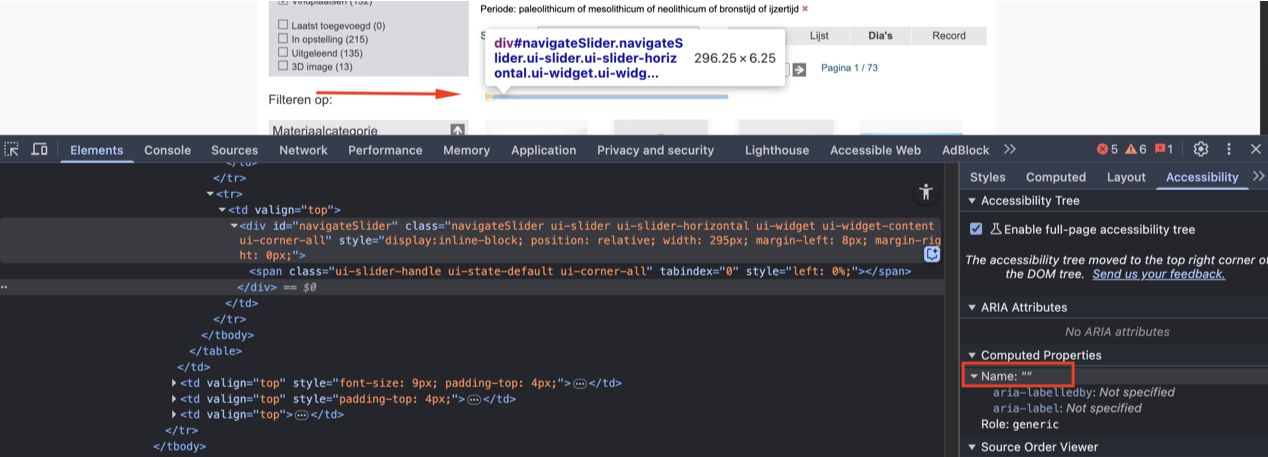Image resolution: width=1268 pixels, height=457 pixels.
Task: Check the 'In opstelling (215)' filter
Action: pyautogui.click(x=283, y=39)
